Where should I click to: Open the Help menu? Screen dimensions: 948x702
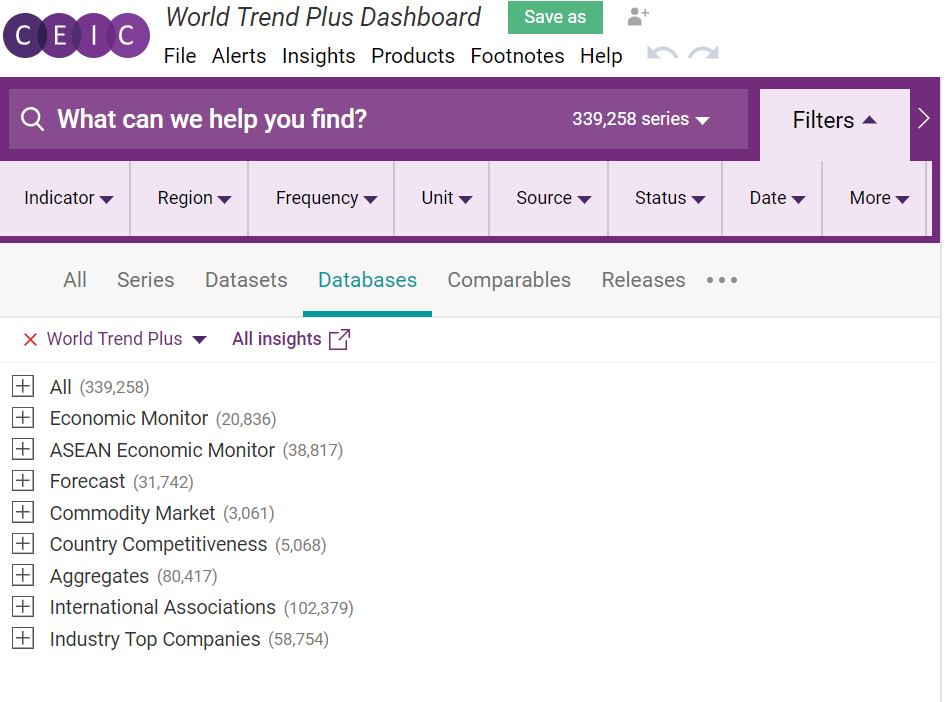coord(601,56)
